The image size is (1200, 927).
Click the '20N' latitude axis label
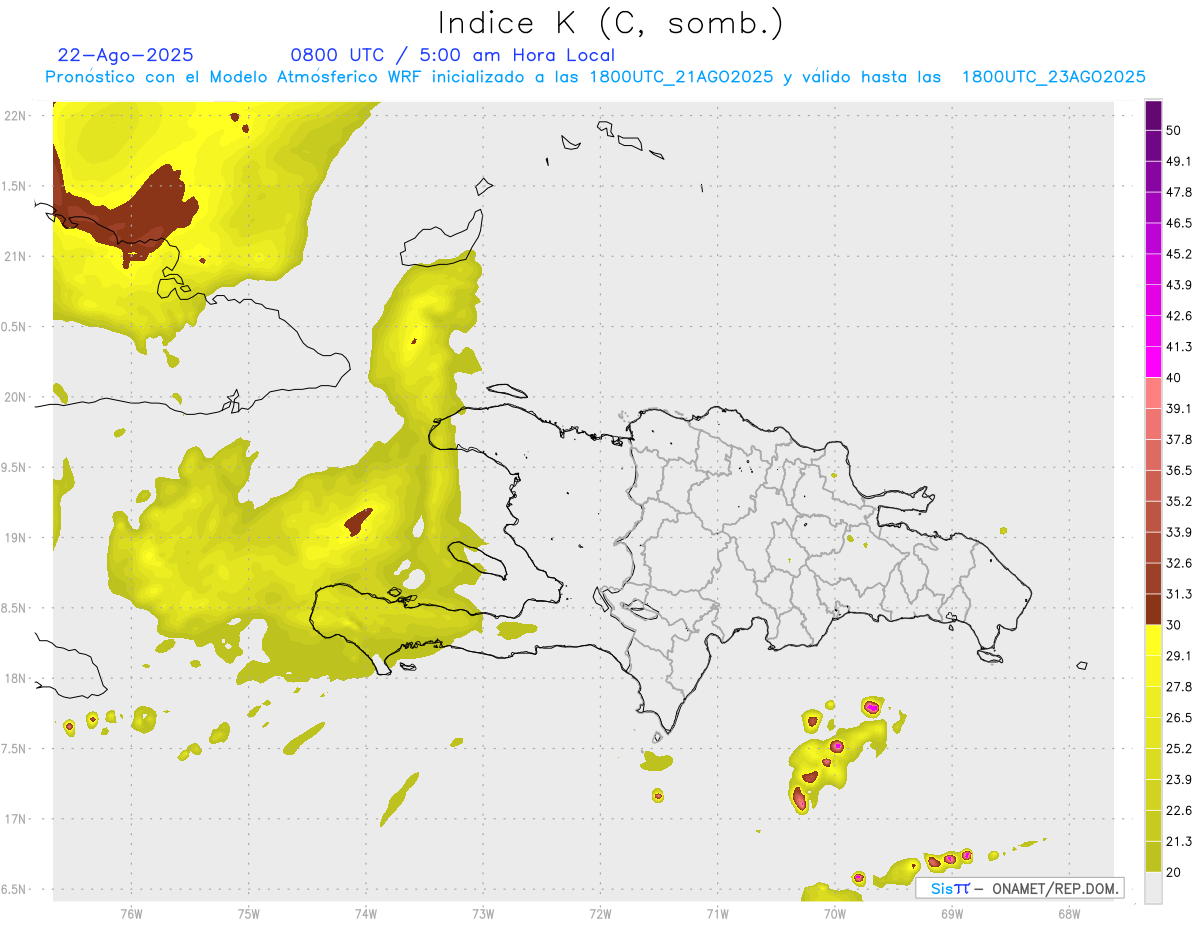[x=15, y=397]
